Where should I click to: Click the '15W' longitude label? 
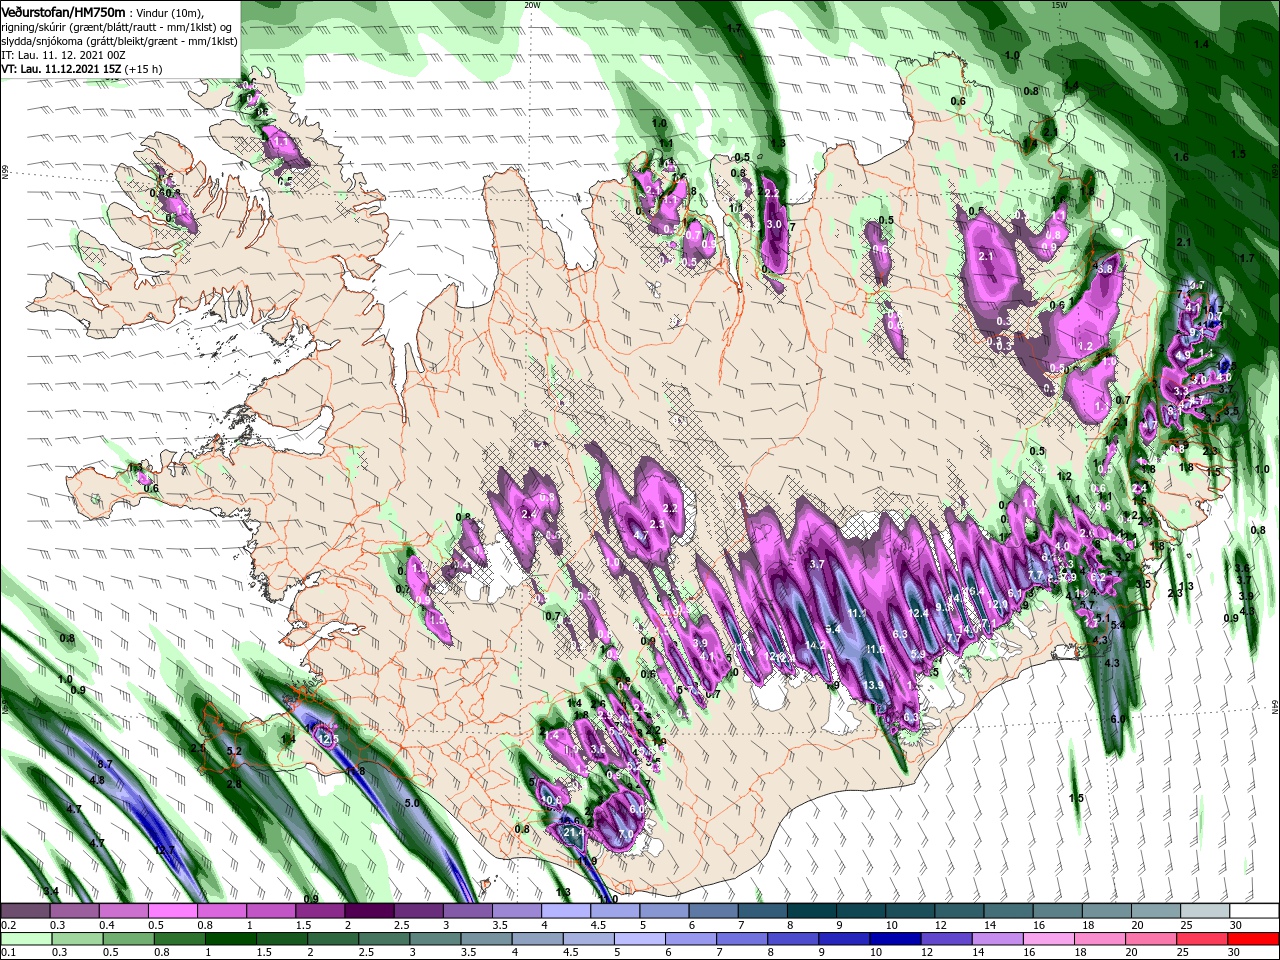click(x=1060, y=5)
